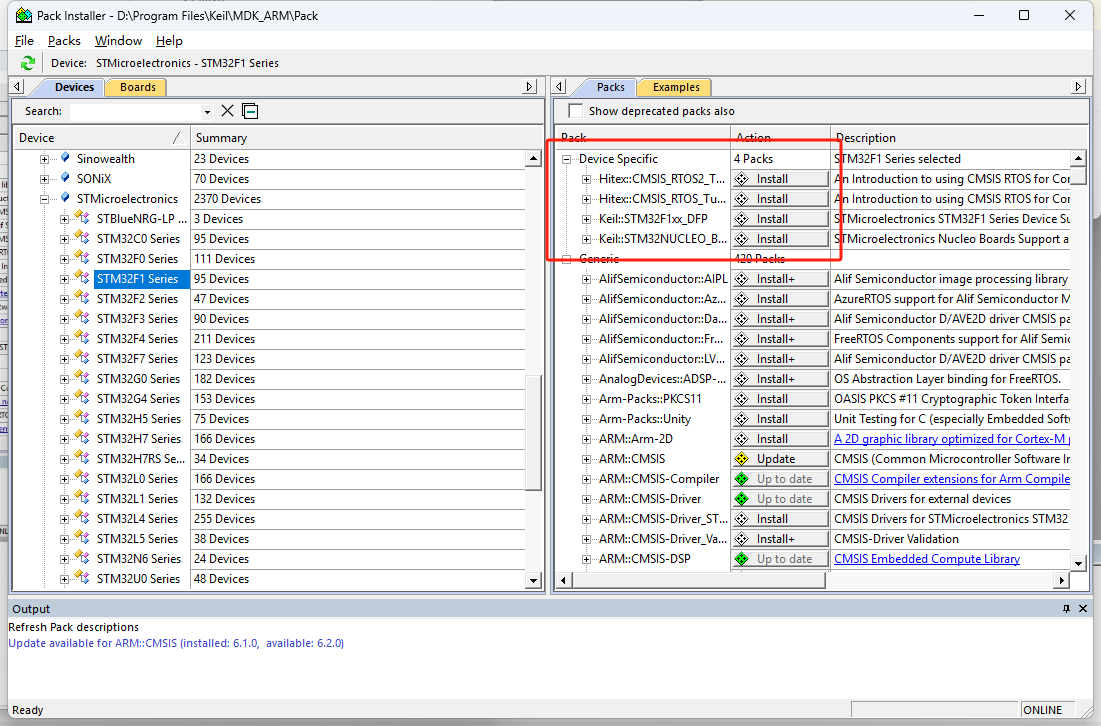
Task: Click Install+ for AlifSemiconductor::AIPL
Action: click(780, 279)
